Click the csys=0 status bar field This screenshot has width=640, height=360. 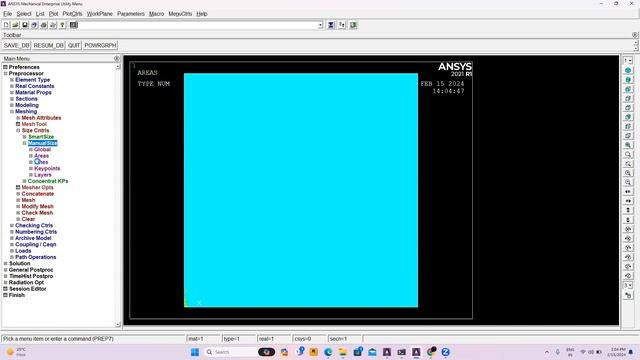(x=309, y=339)
